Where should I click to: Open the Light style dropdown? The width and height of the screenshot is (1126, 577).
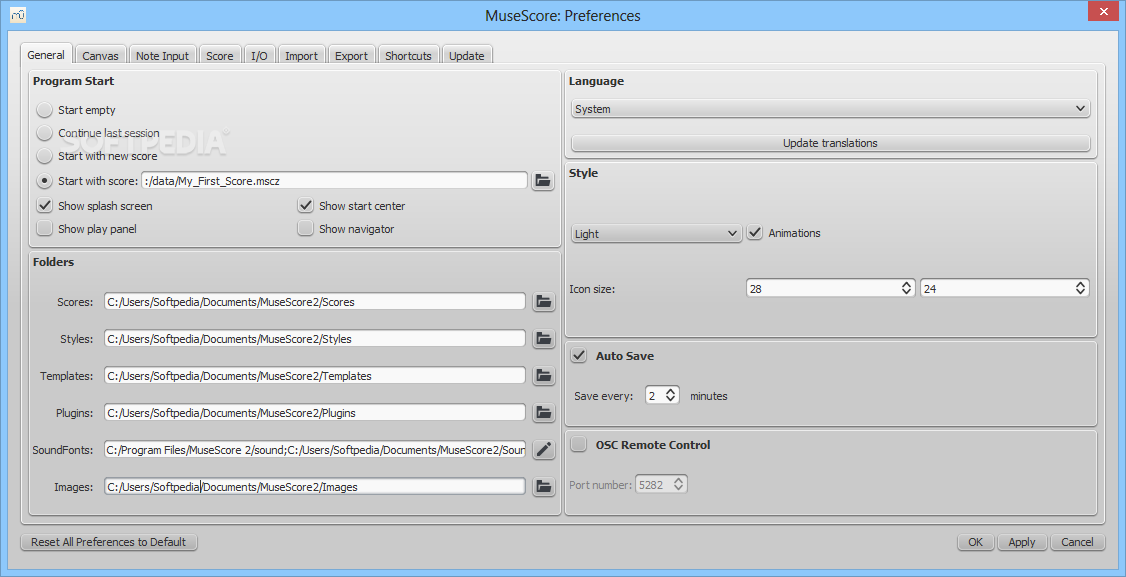(x=656, y=234)
